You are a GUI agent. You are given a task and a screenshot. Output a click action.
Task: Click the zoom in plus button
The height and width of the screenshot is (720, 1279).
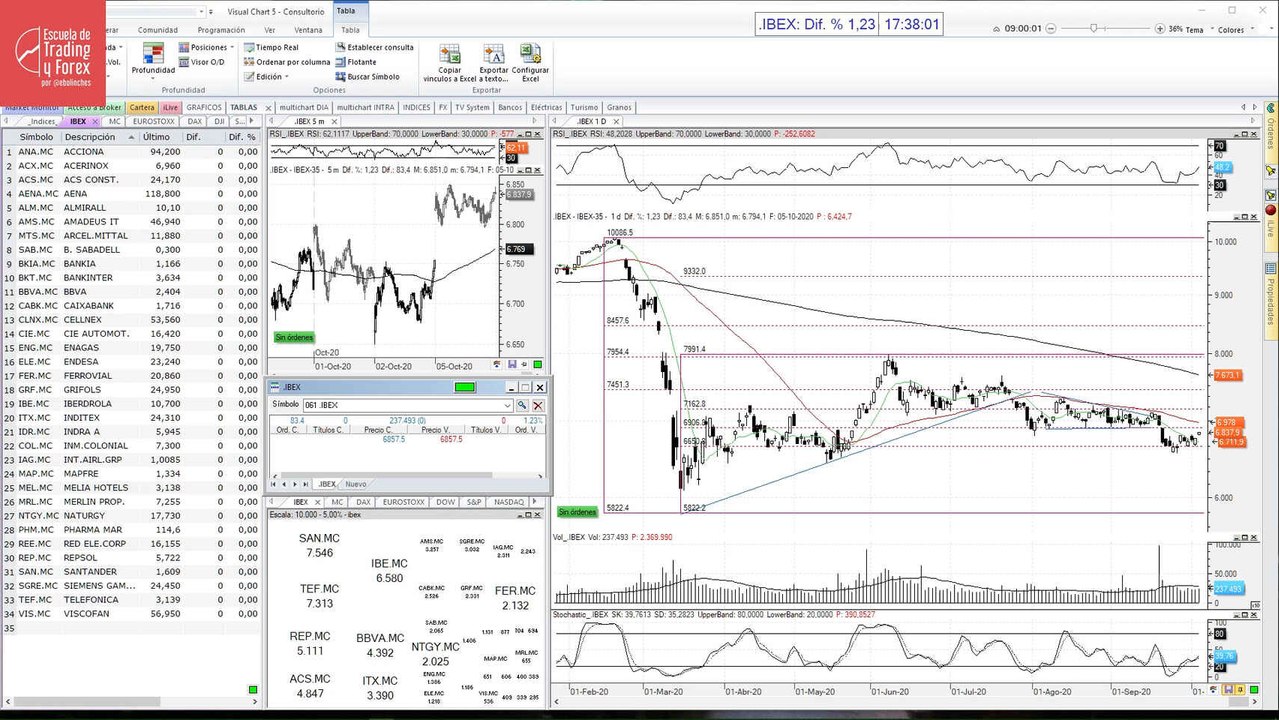click(1159, 29)
